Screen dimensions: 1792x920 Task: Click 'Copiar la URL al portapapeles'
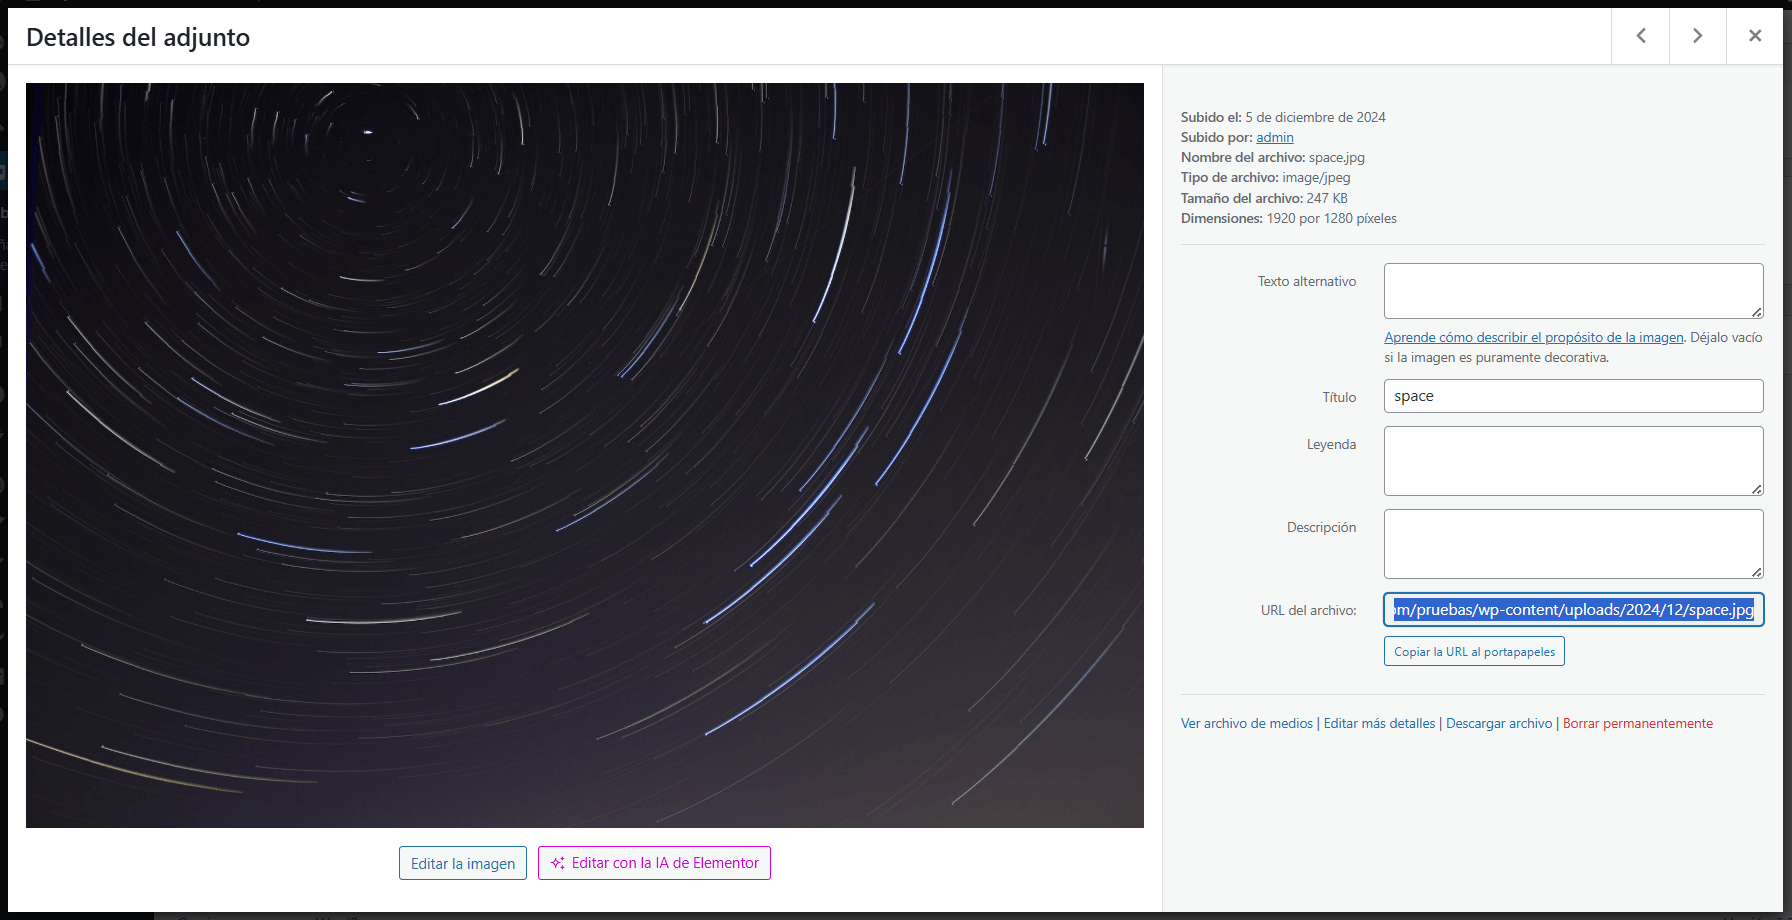pos(1473,650)
